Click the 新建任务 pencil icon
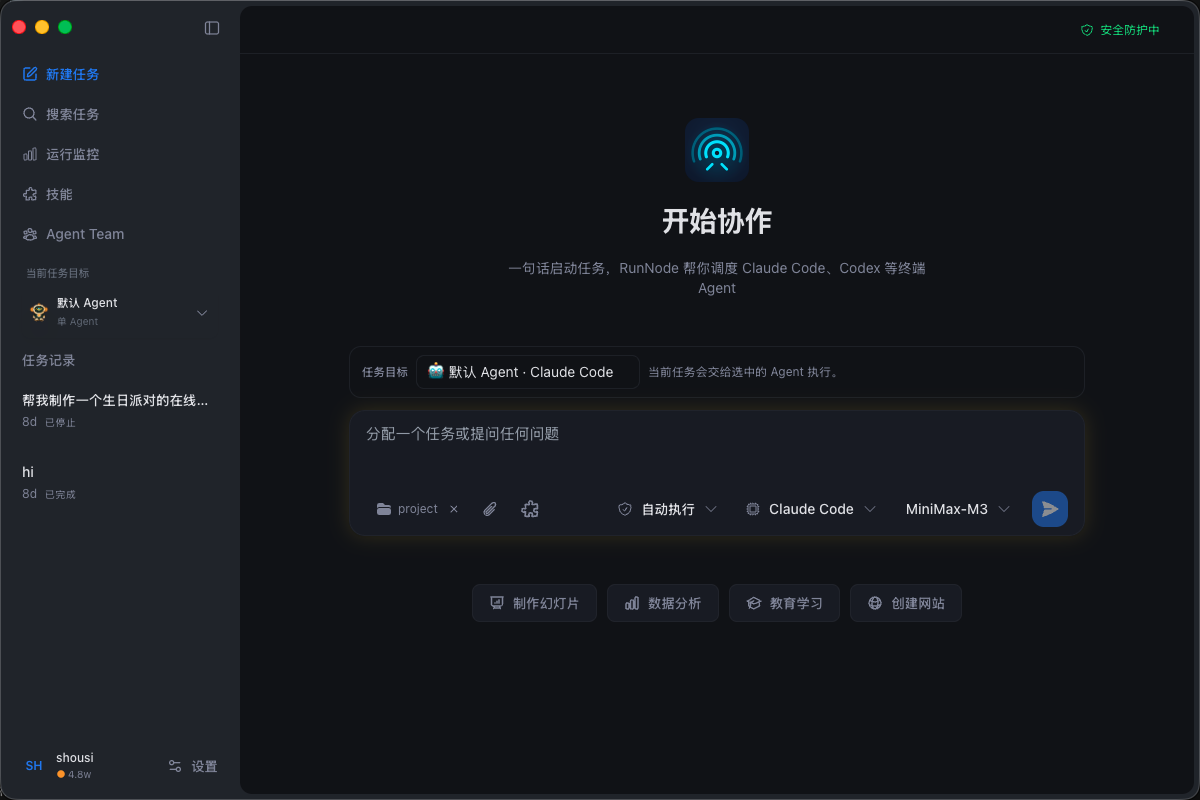This screenshot has height=800, width=1200. (x=30, y=74)
